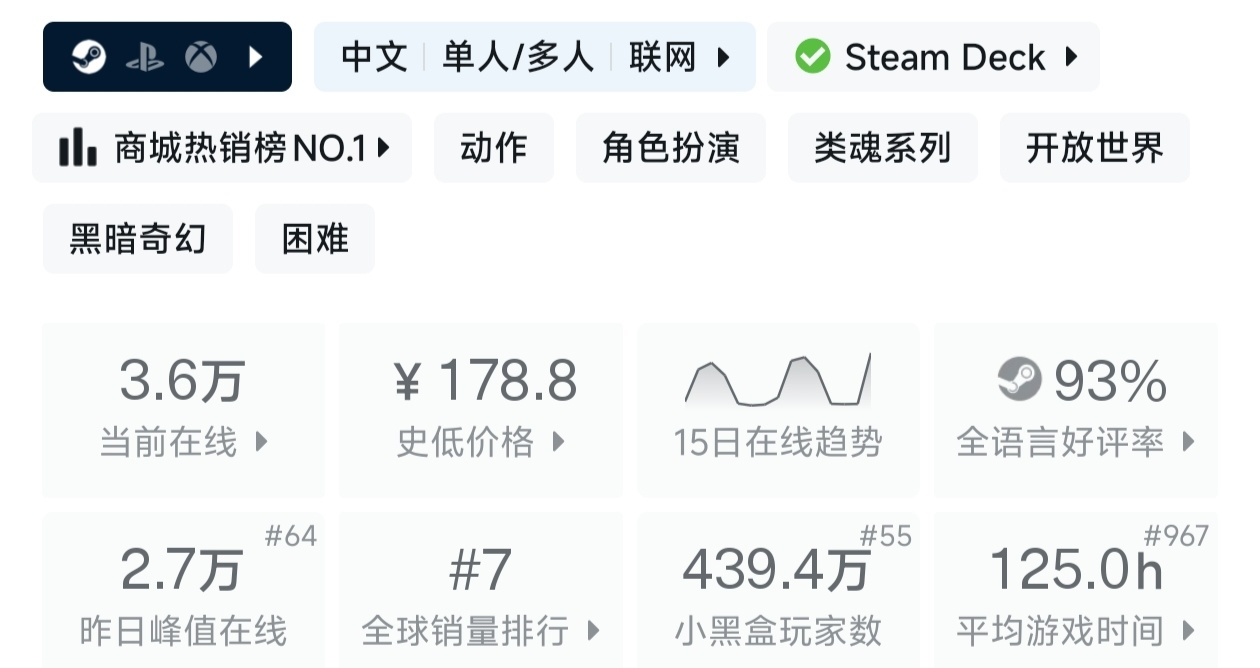Click the 15日在线趋势 label
Image resolution: width=1260 pixels, height=668 pixels.
click(x=778, y=442)
